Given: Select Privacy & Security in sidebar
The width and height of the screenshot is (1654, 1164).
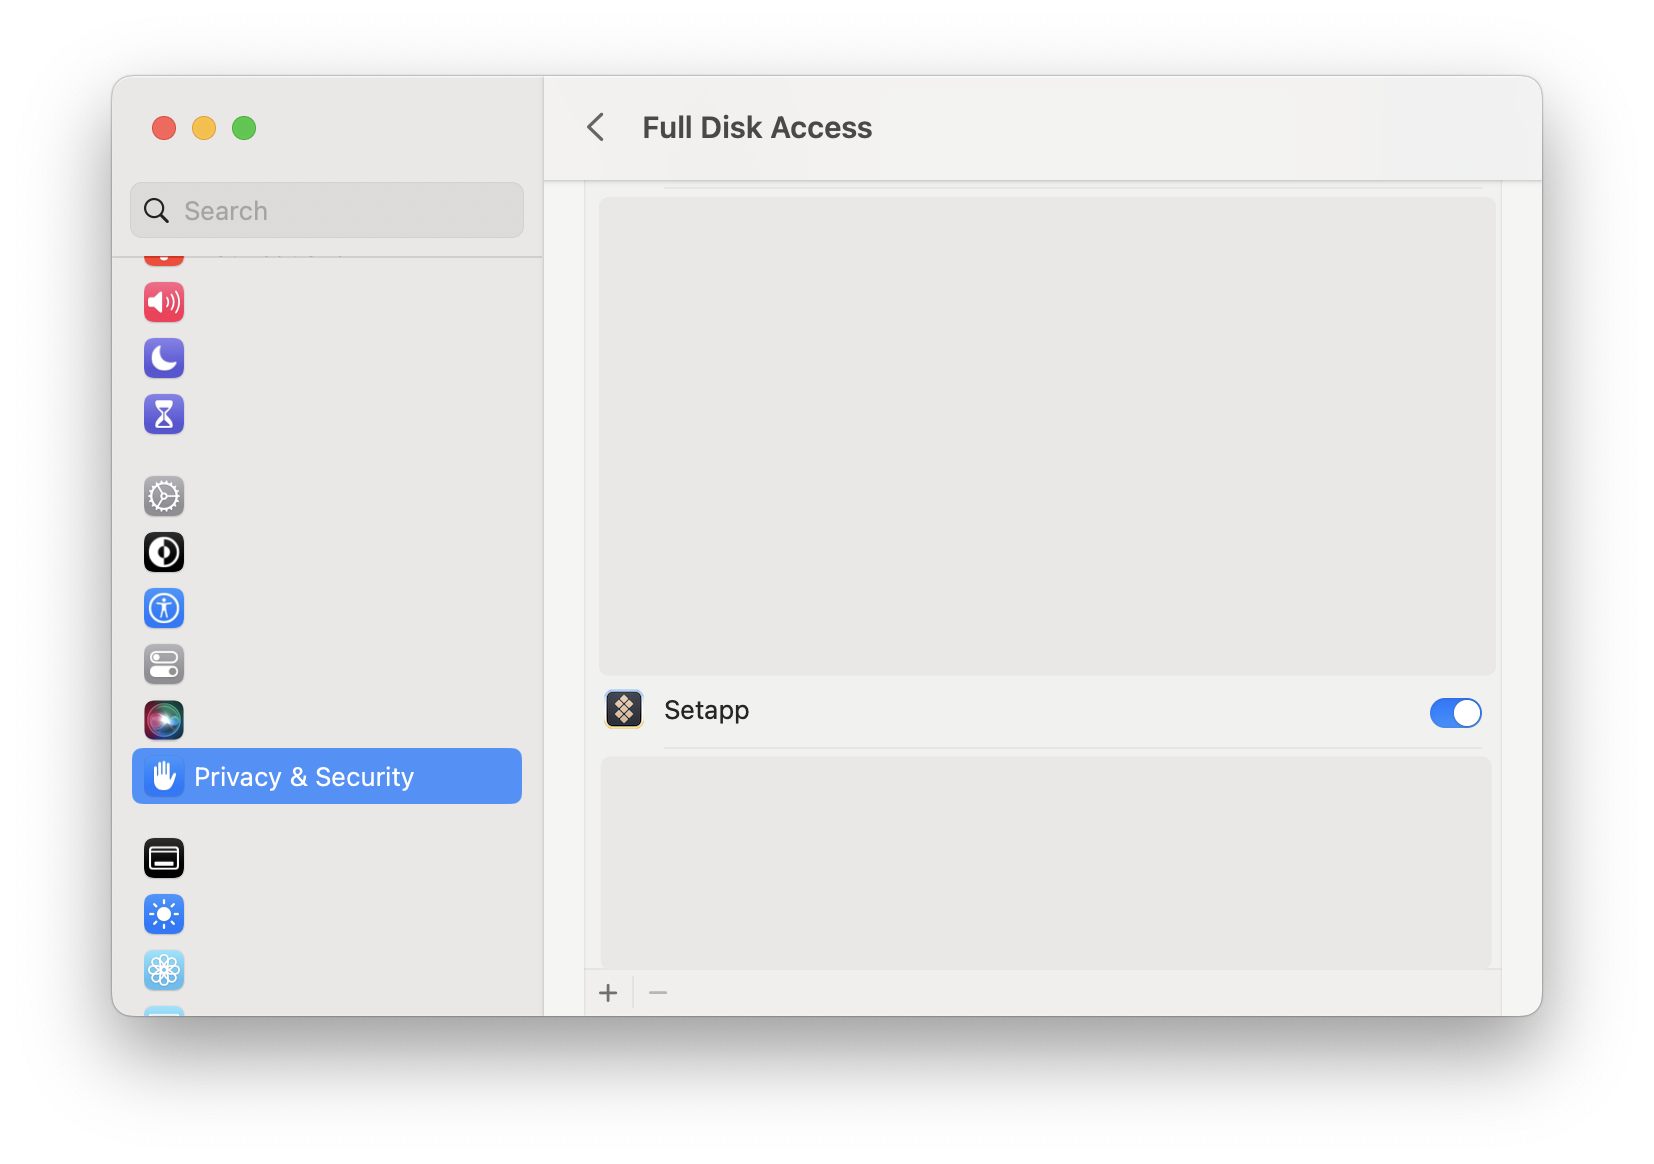Looking at the screenshot, I should [327, 776].
